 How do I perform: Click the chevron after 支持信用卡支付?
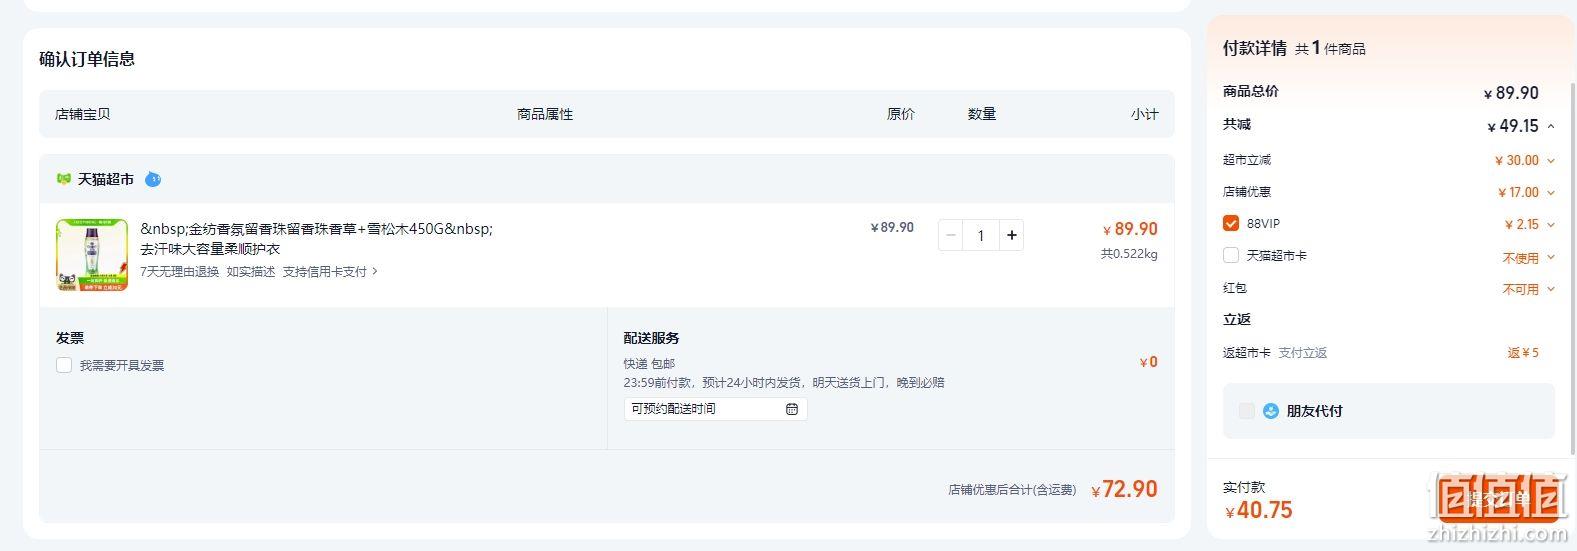pos(375,272)
